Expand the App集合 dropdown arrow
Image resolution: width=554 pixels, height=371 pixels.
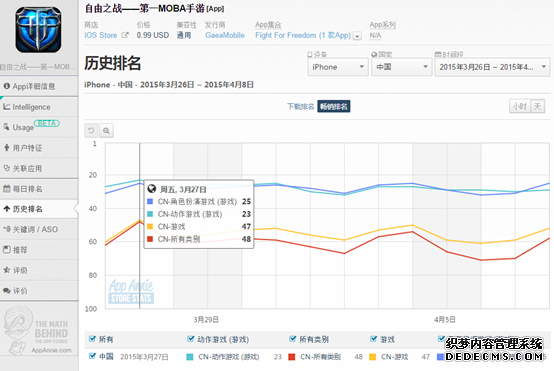click(x=357, y=36)
